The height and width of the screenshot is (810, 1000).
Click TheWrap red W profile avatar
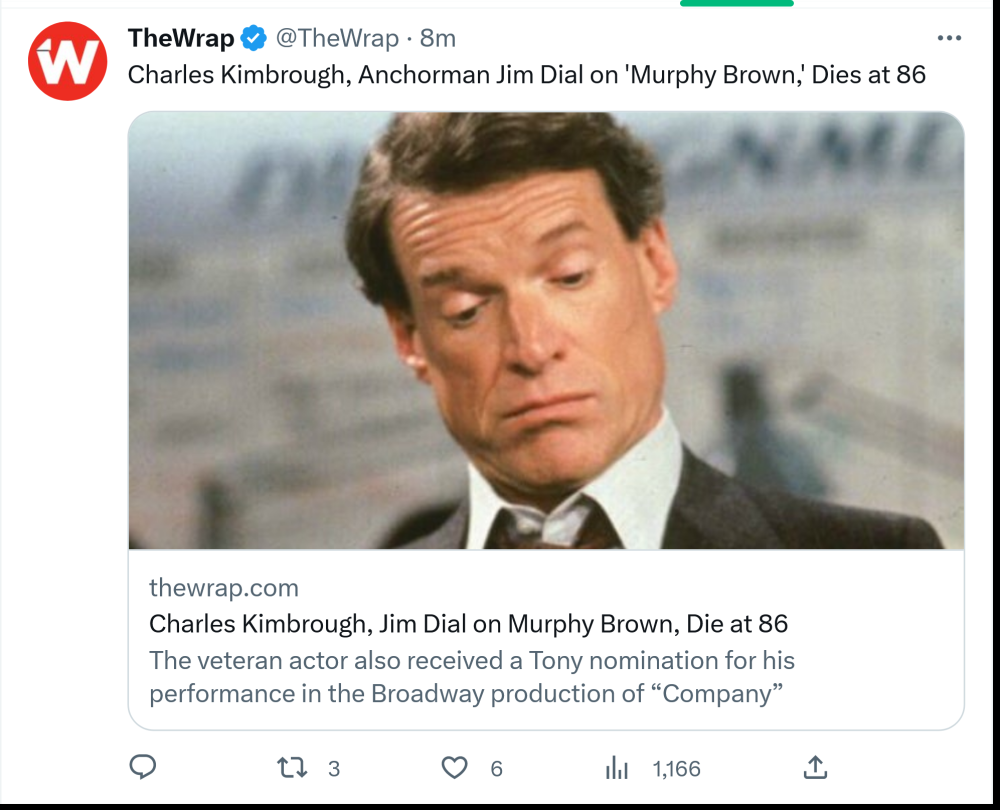pyautogui.click(x=67, y=61)
